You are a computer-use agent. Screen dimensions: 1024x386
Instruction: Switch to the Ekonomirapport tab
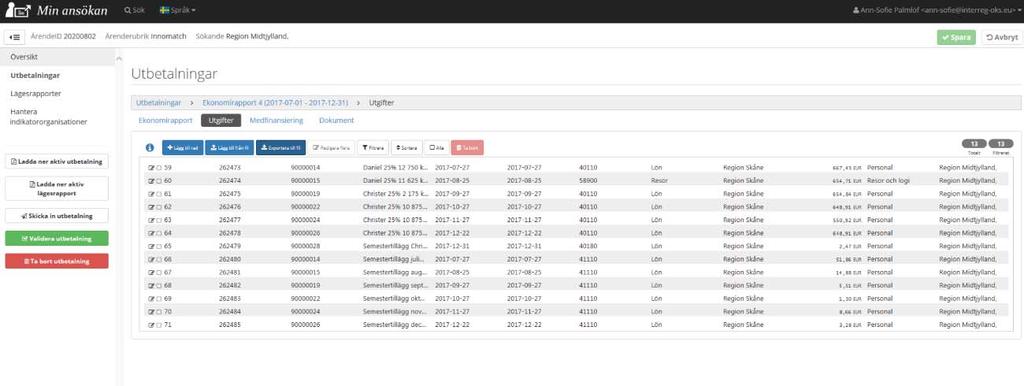[165, 121]
